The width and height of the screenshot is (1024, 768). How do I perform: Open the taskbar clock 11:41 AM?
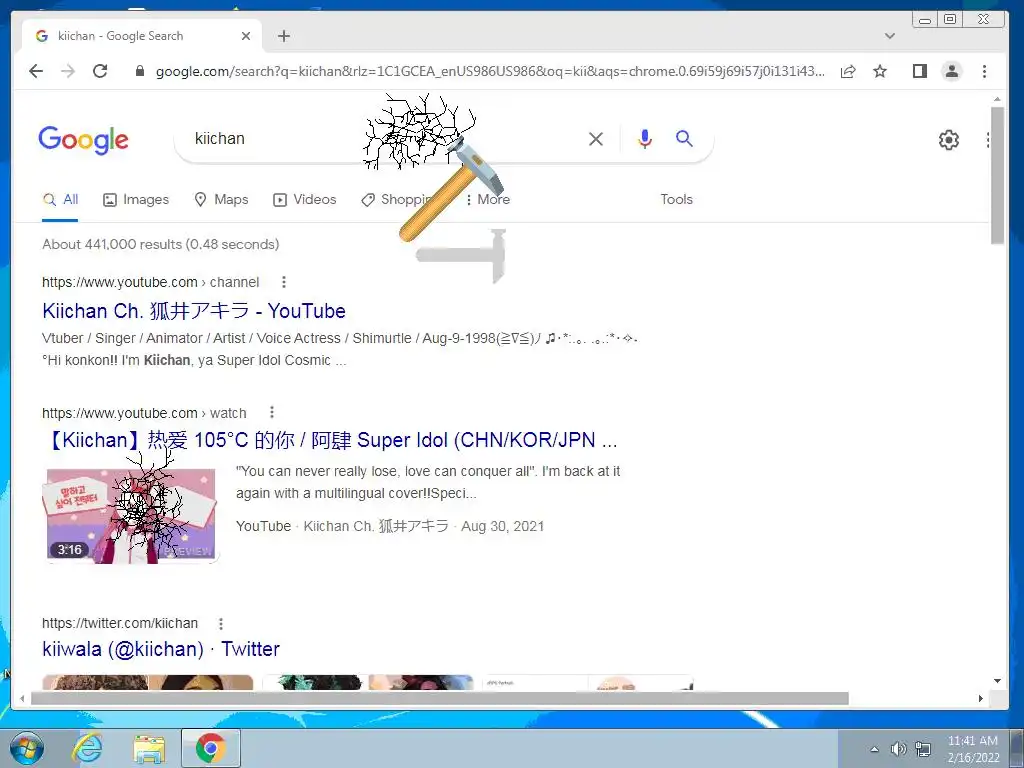pos(973,749)
